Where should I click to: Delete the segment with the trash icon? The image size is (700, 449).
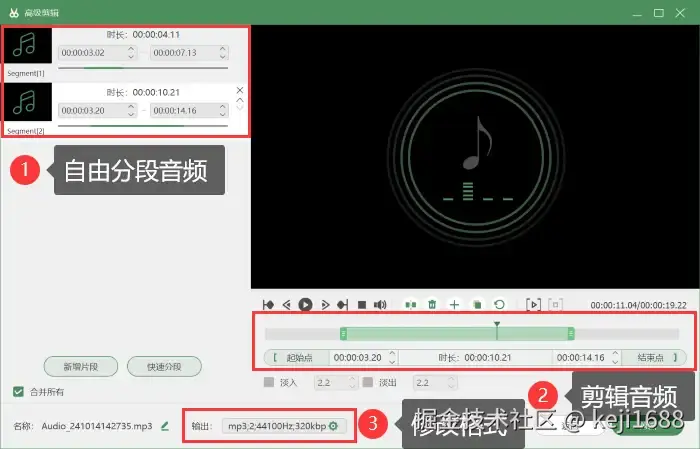432,305
